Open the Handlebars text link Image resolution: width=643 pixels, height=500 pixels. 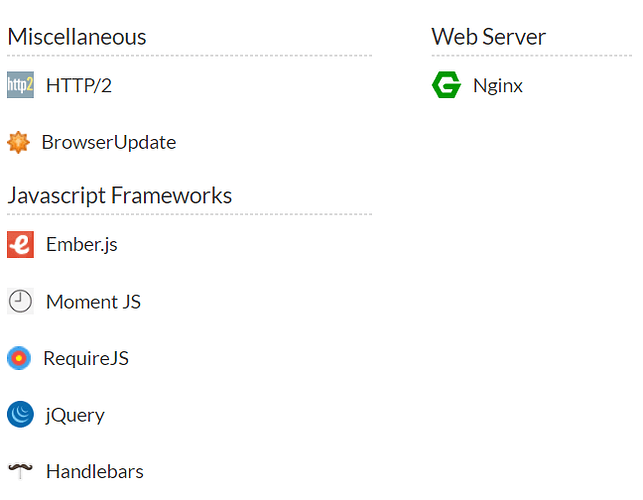point(95,471)
